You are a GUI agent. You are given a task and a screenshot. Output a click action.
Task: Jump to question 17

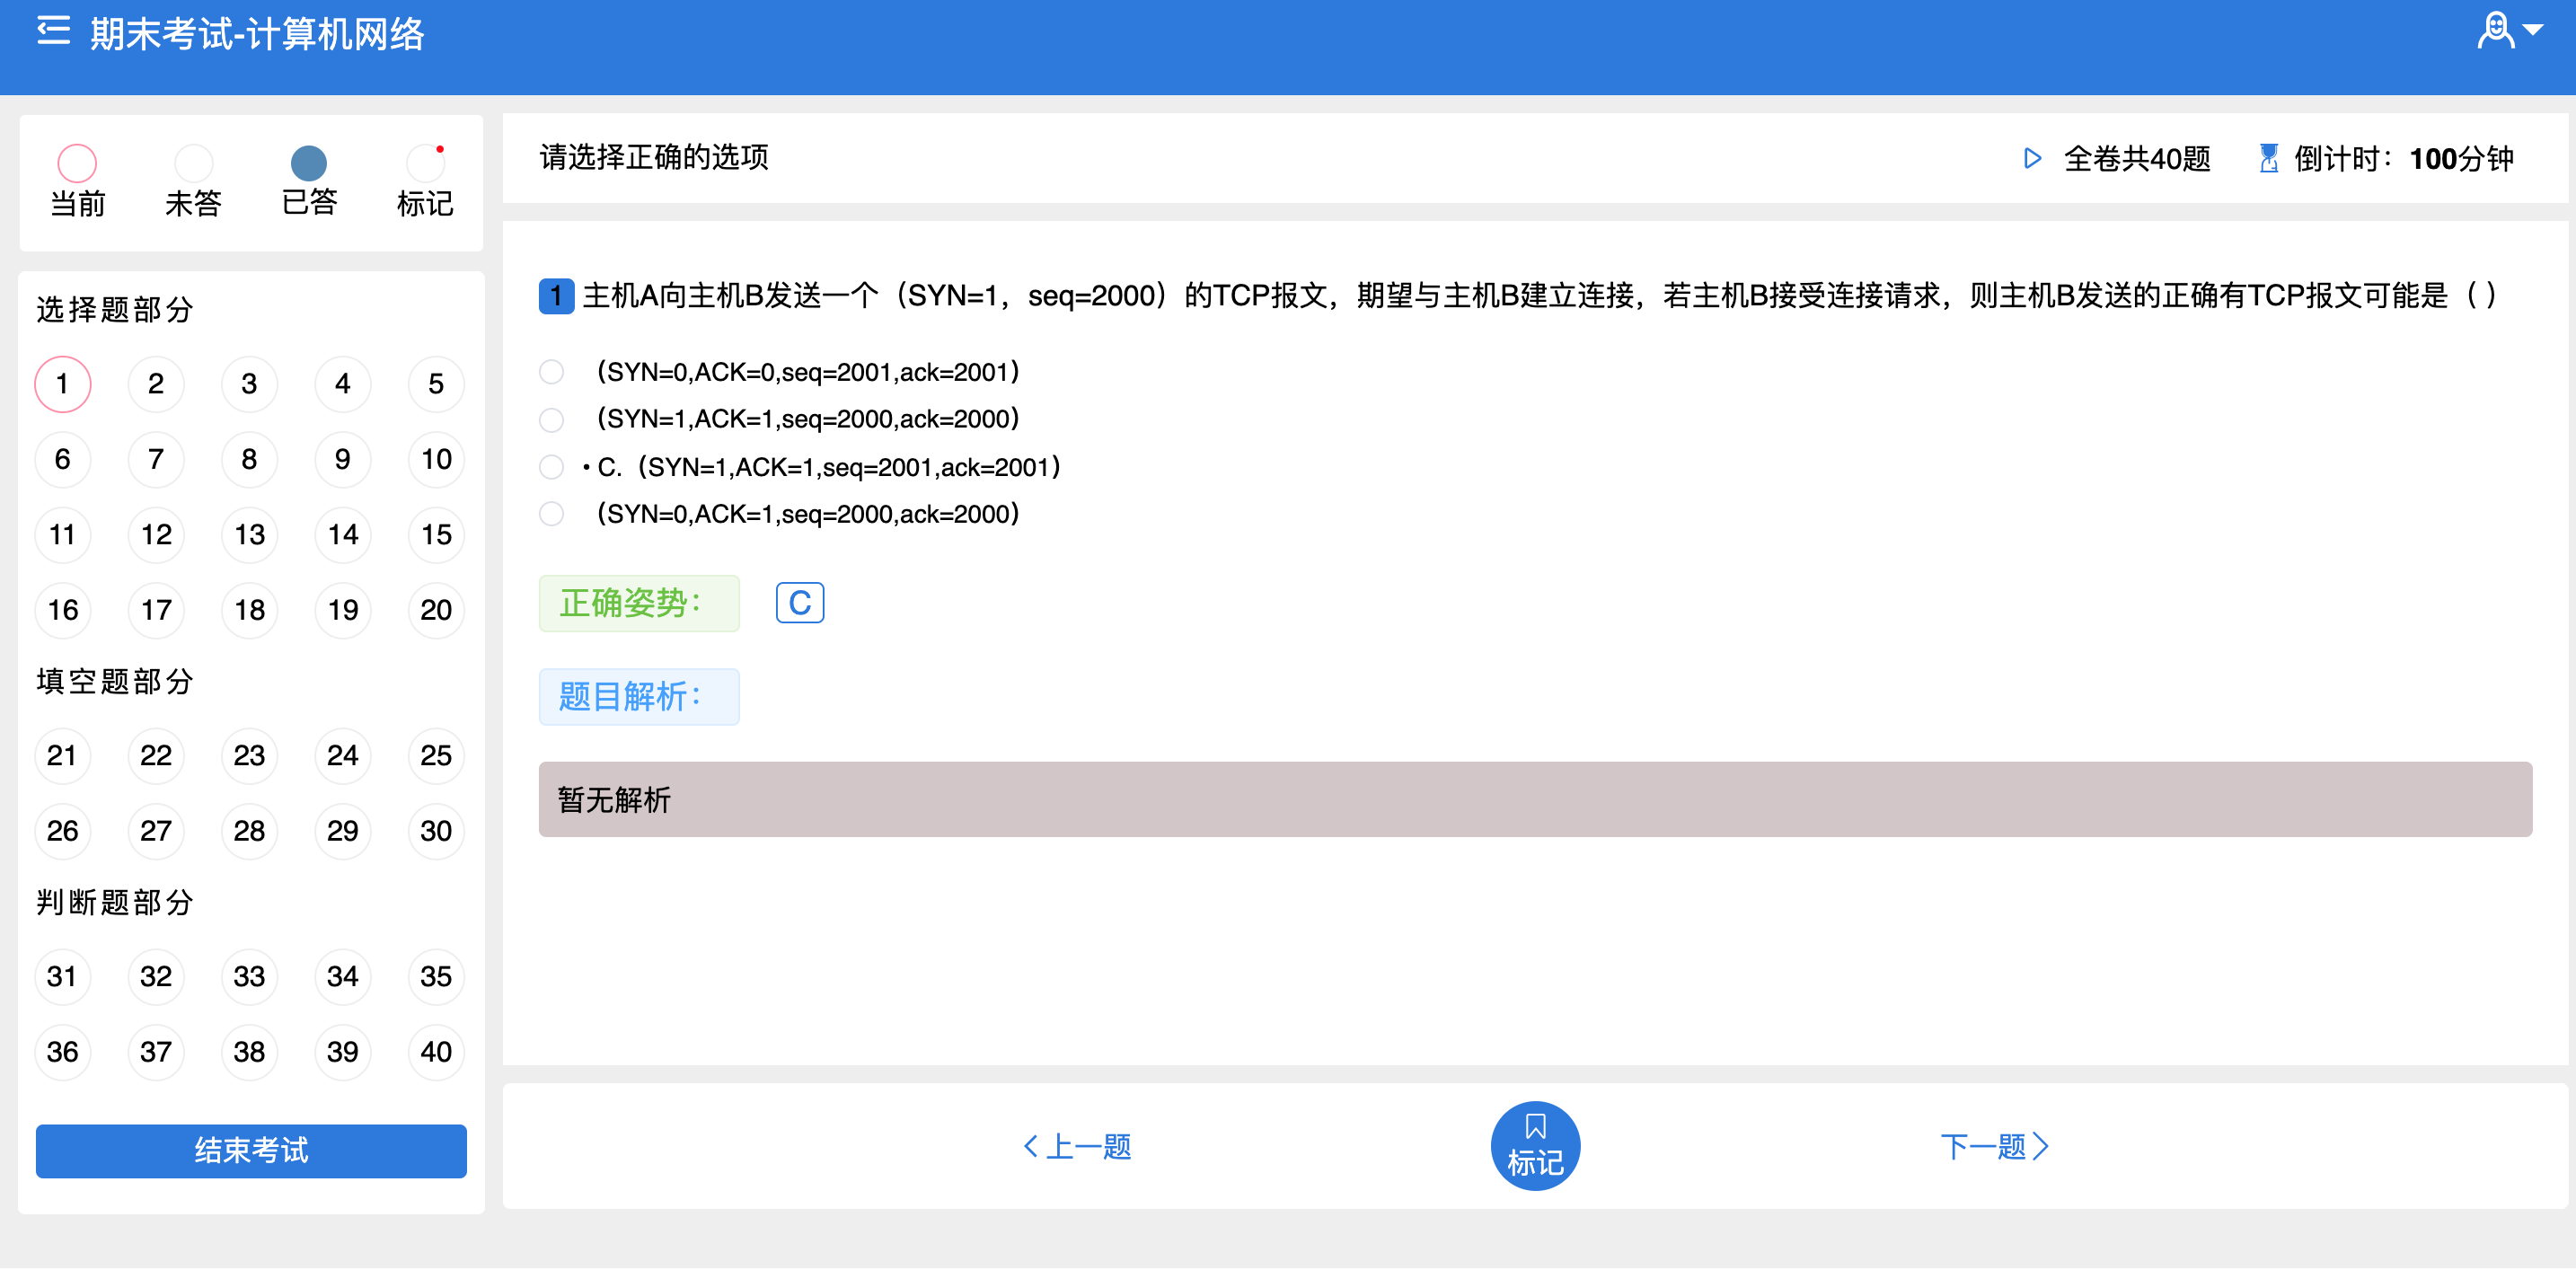[x=156, y=611]
